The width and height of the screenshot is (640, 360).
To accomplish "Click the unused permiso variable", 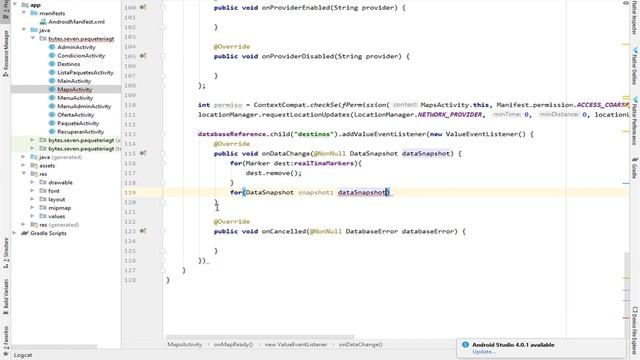I will (x=228, y=105).
